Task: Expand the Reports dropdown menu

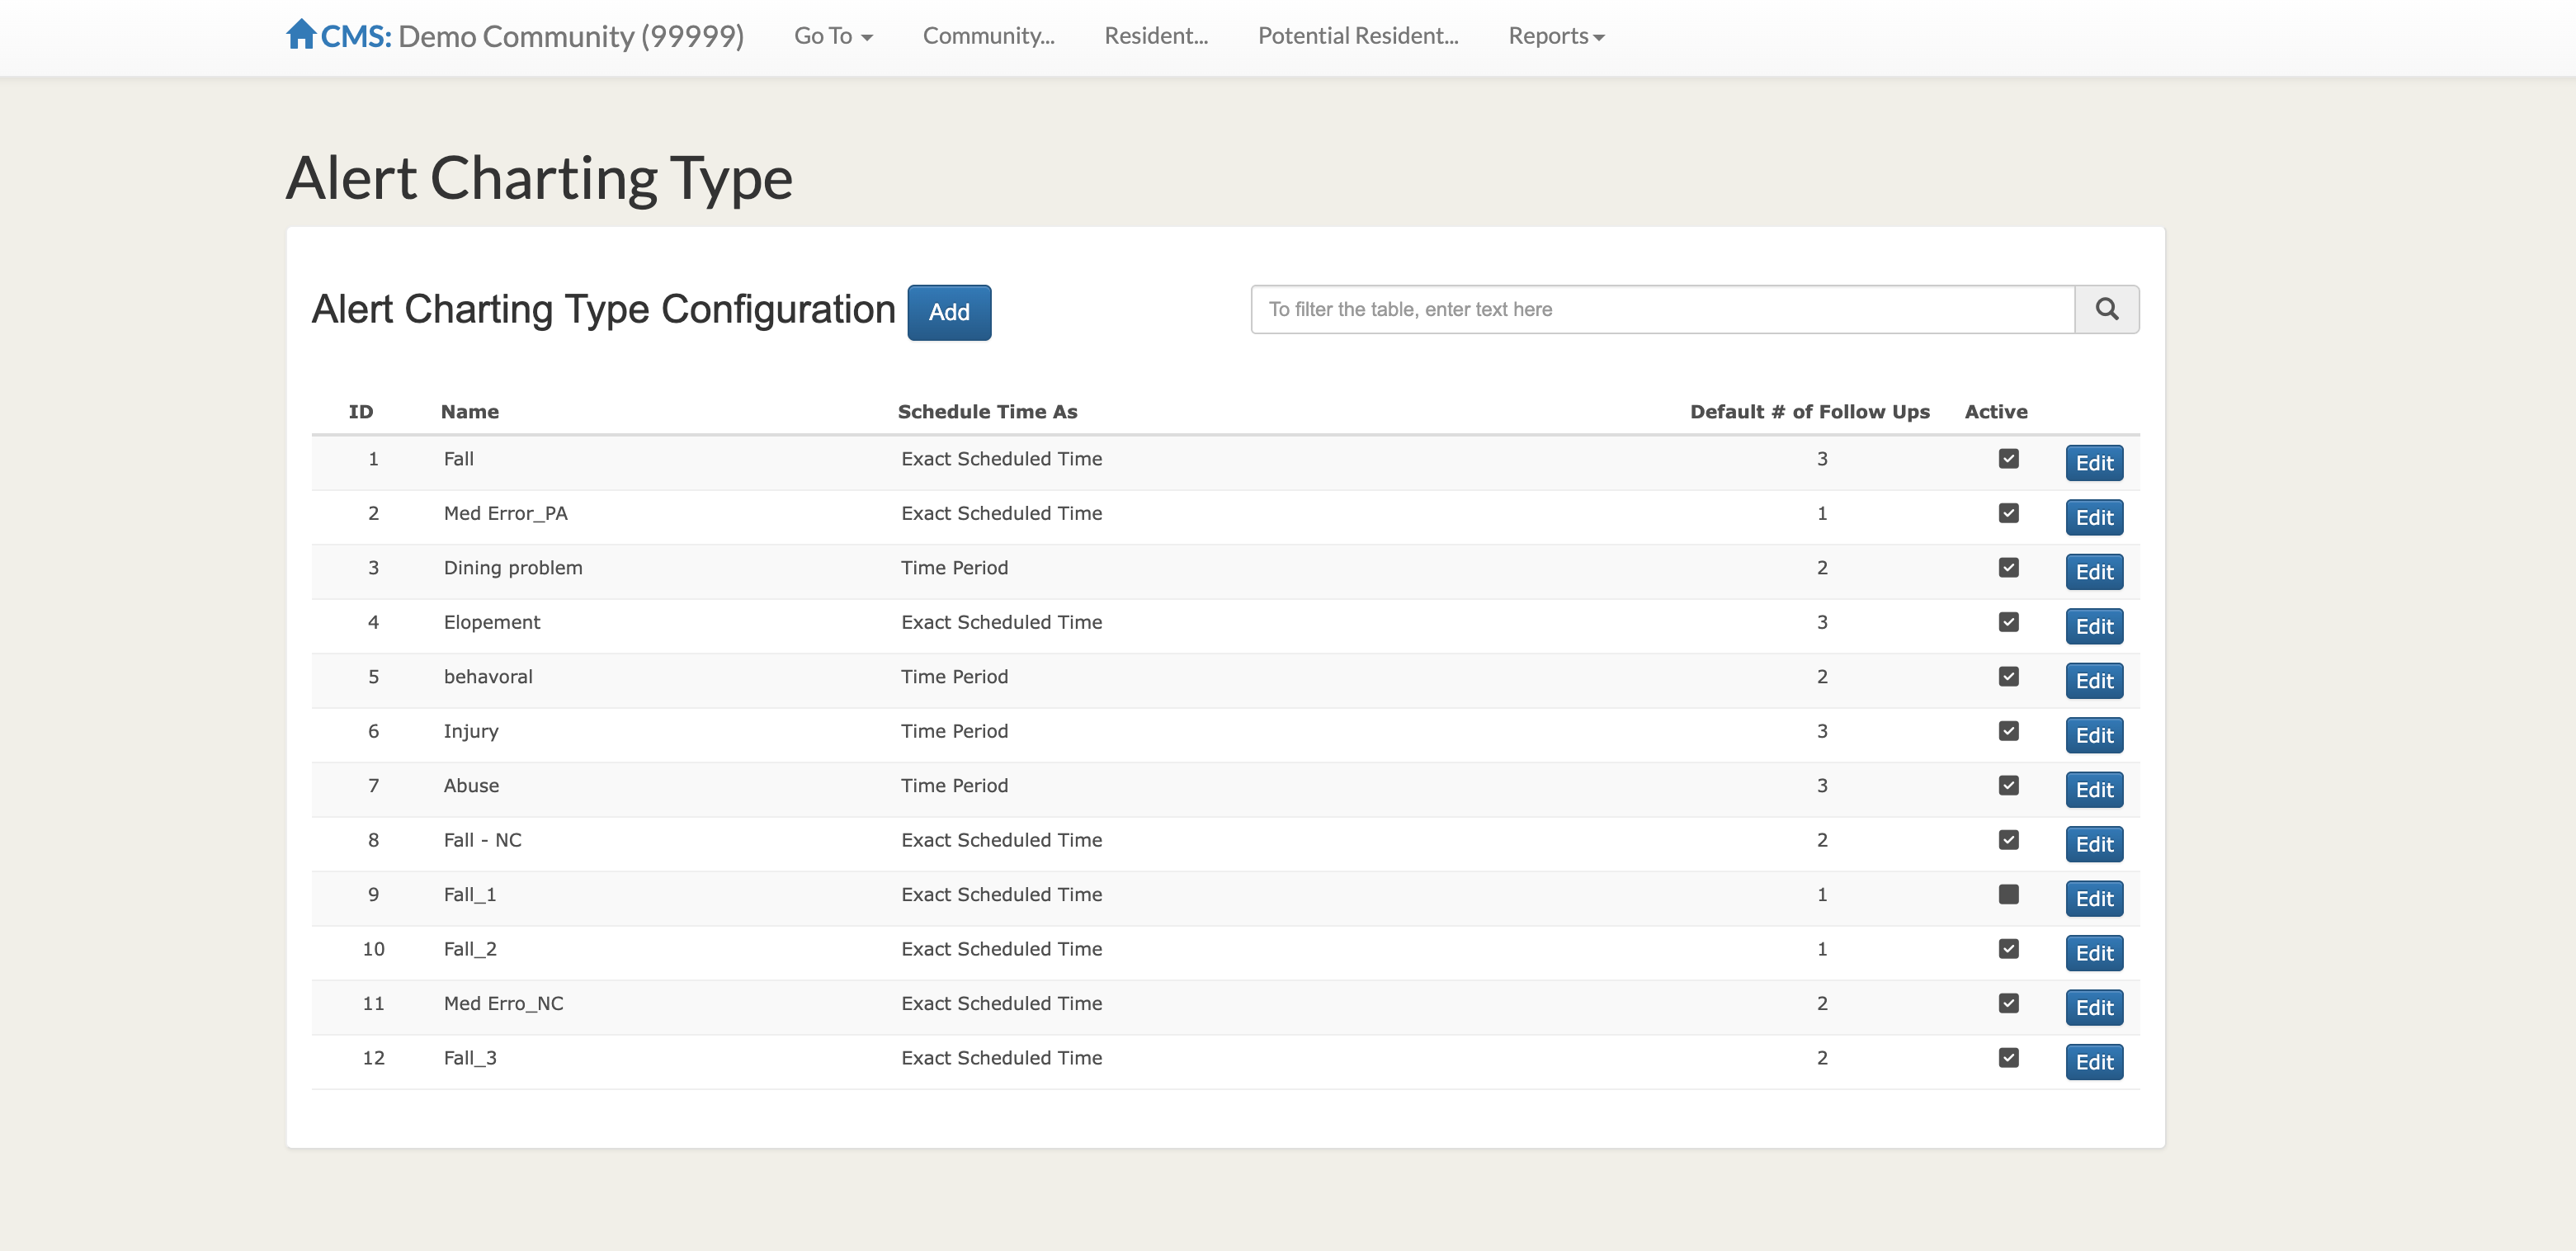Action: tap(1555, 36)
